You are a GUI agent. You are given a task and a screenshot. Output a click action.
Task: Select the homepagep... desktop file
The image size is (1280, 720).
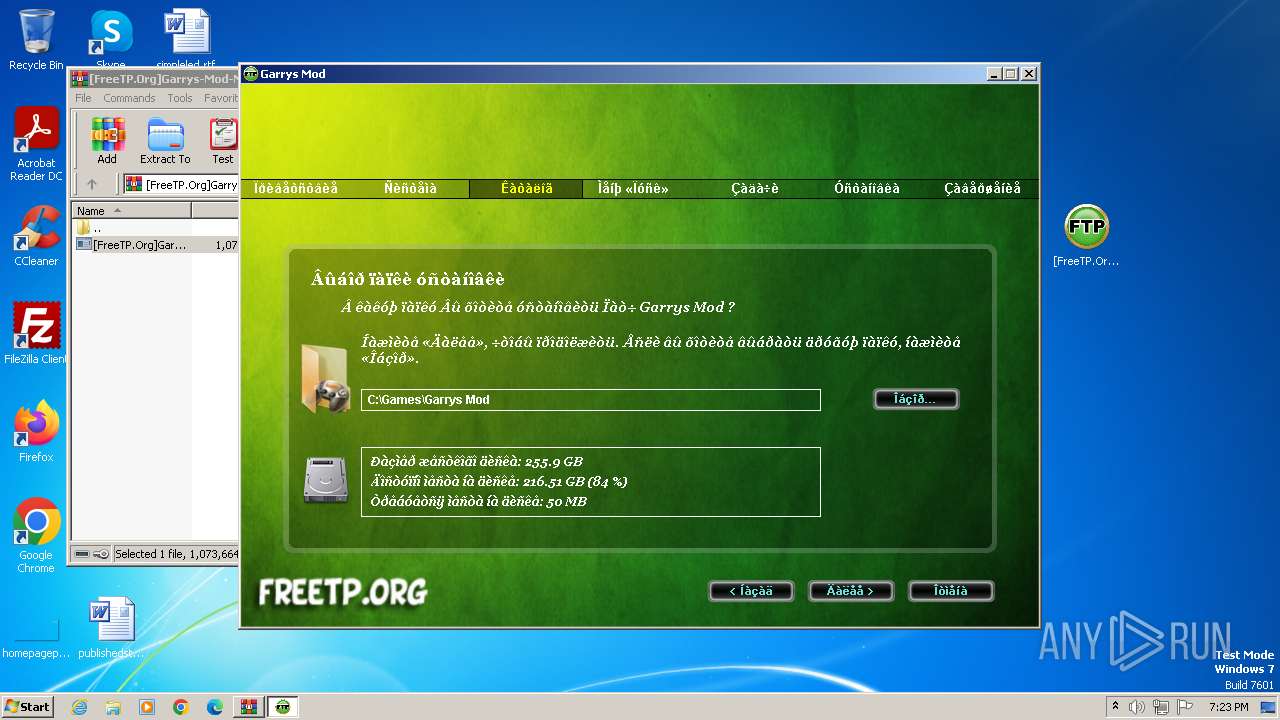click(x=36, y=638)
